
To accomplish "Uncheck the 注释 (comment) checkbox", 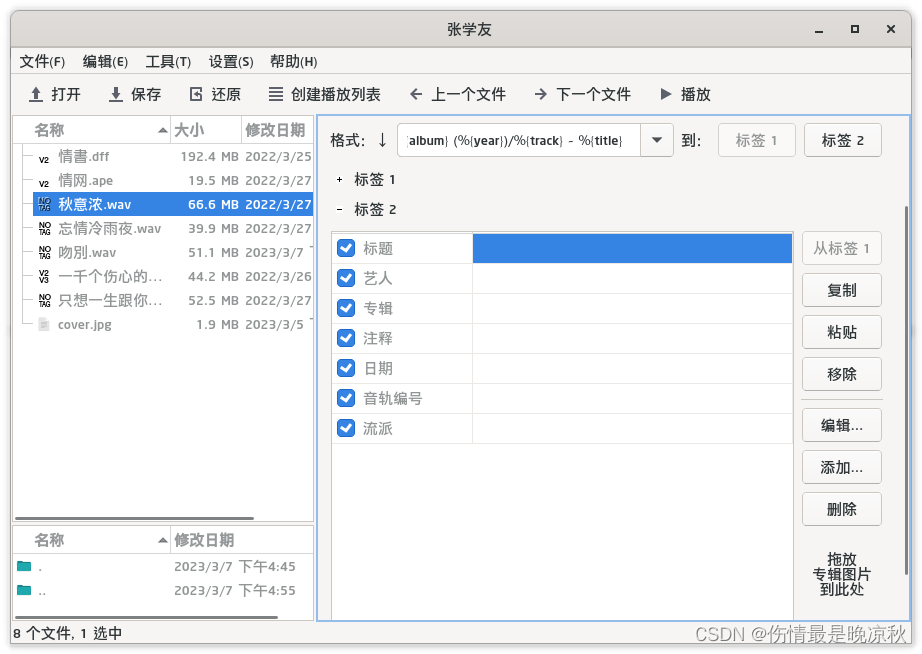I will pyautogui.click(x=346, y=338).
